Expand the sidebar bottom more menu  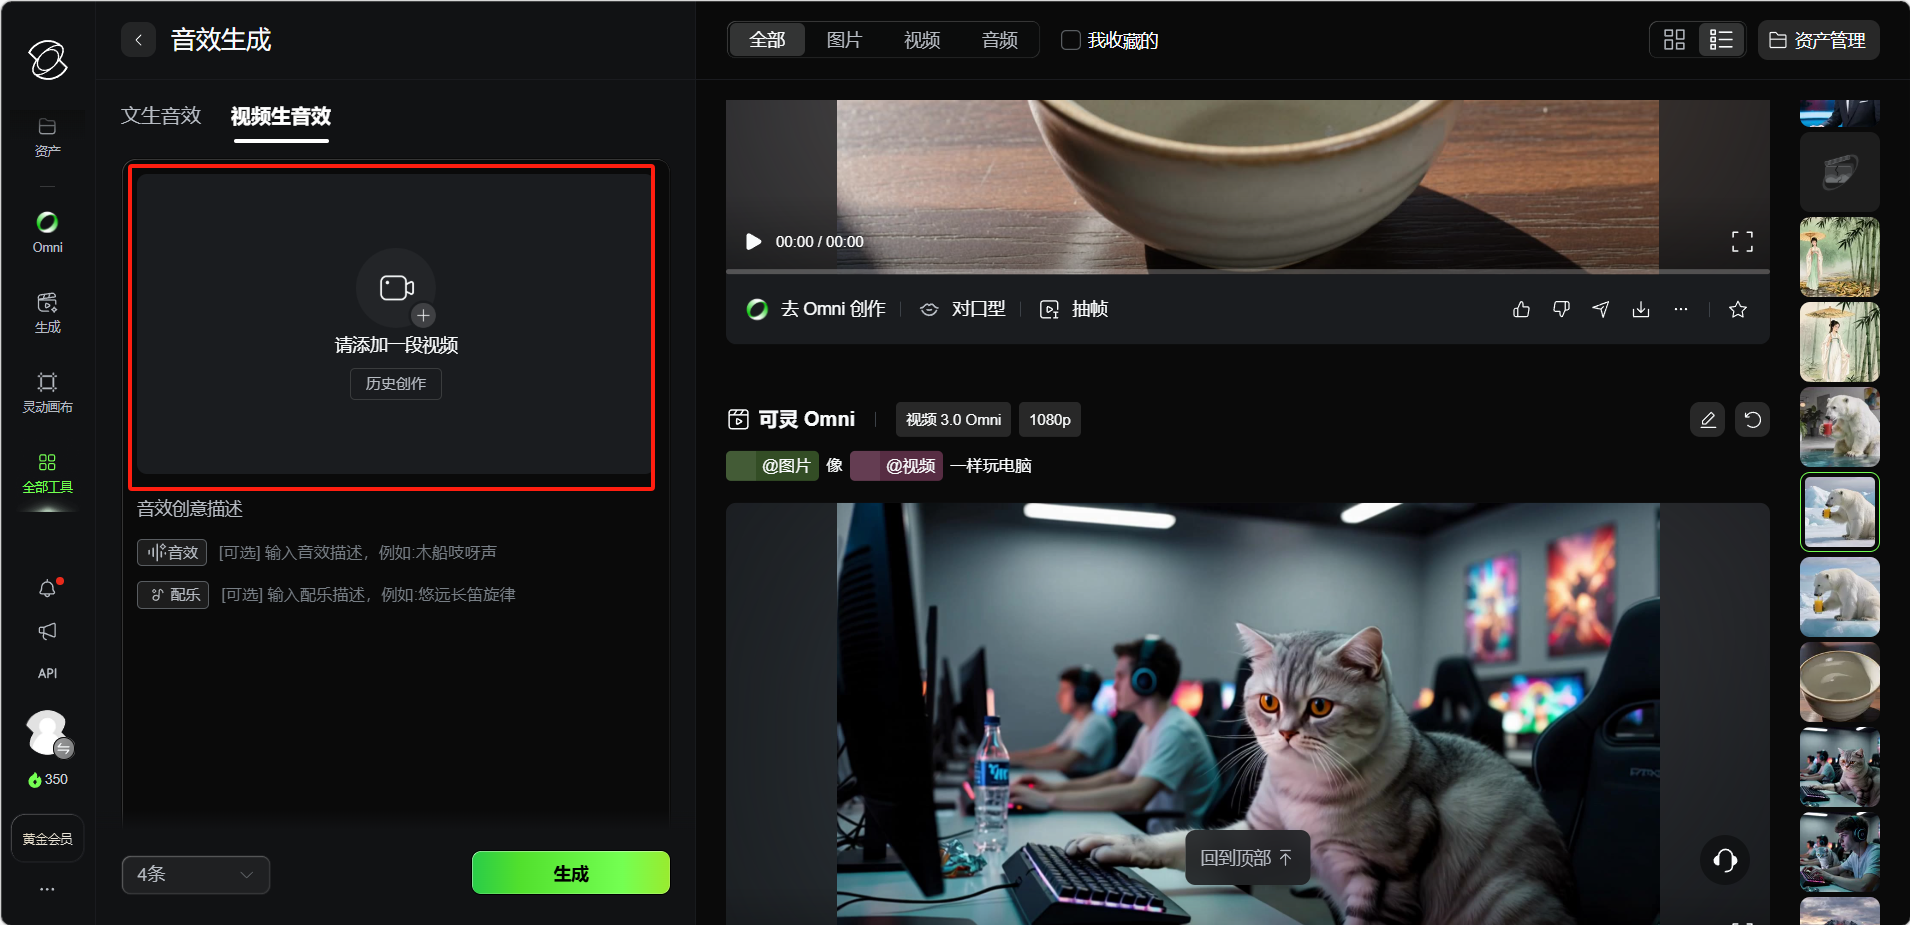(x=47, y=889)
